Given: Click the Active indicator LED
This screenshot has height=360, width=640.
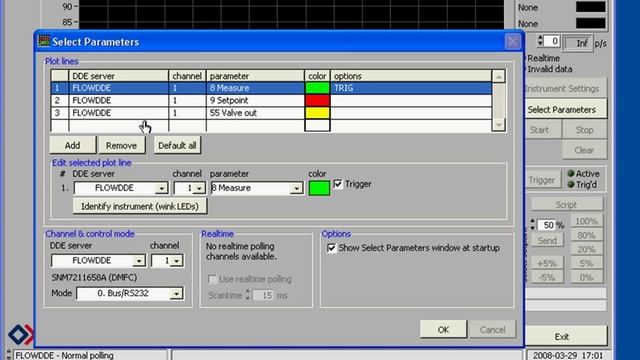Looking at the screenshot, I should click(x=571, y=173).
